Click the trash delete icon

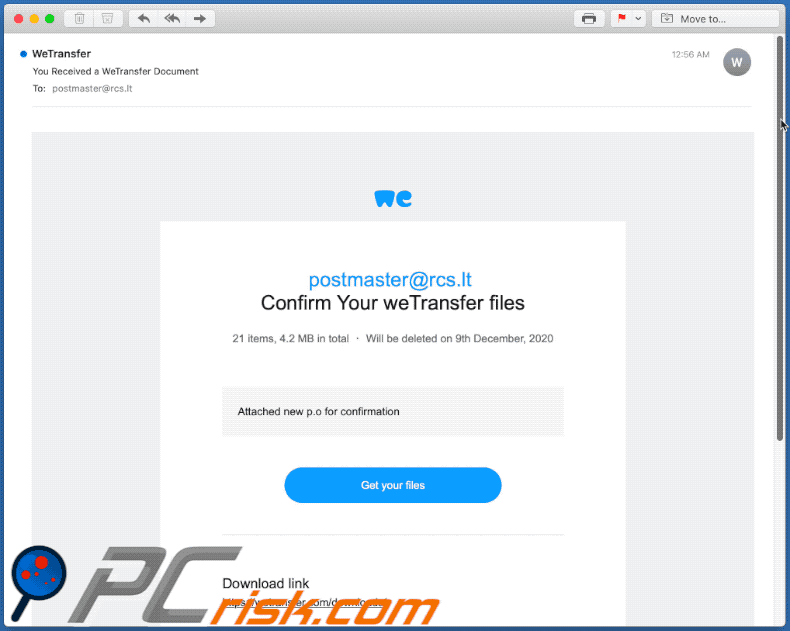coord(80,19)
